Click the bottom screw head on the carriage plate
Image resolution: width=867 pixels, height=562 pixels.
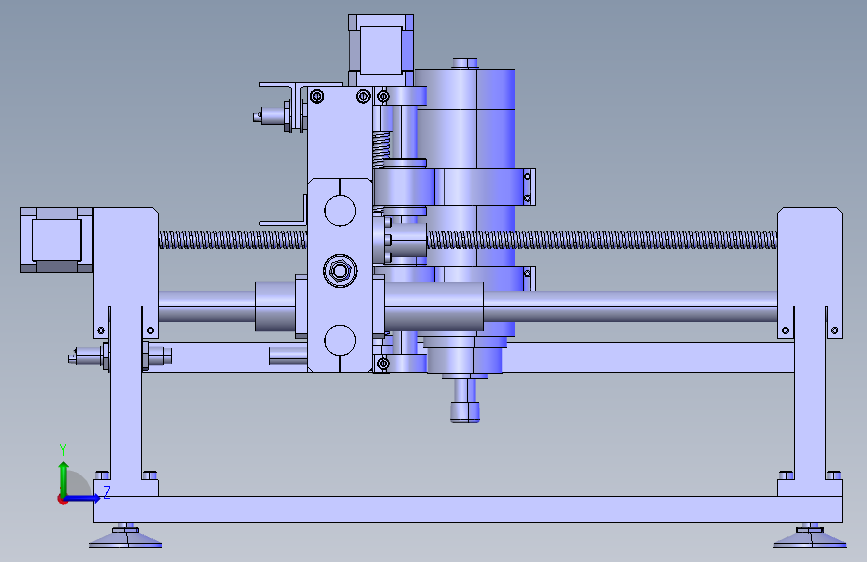(383, 363)
